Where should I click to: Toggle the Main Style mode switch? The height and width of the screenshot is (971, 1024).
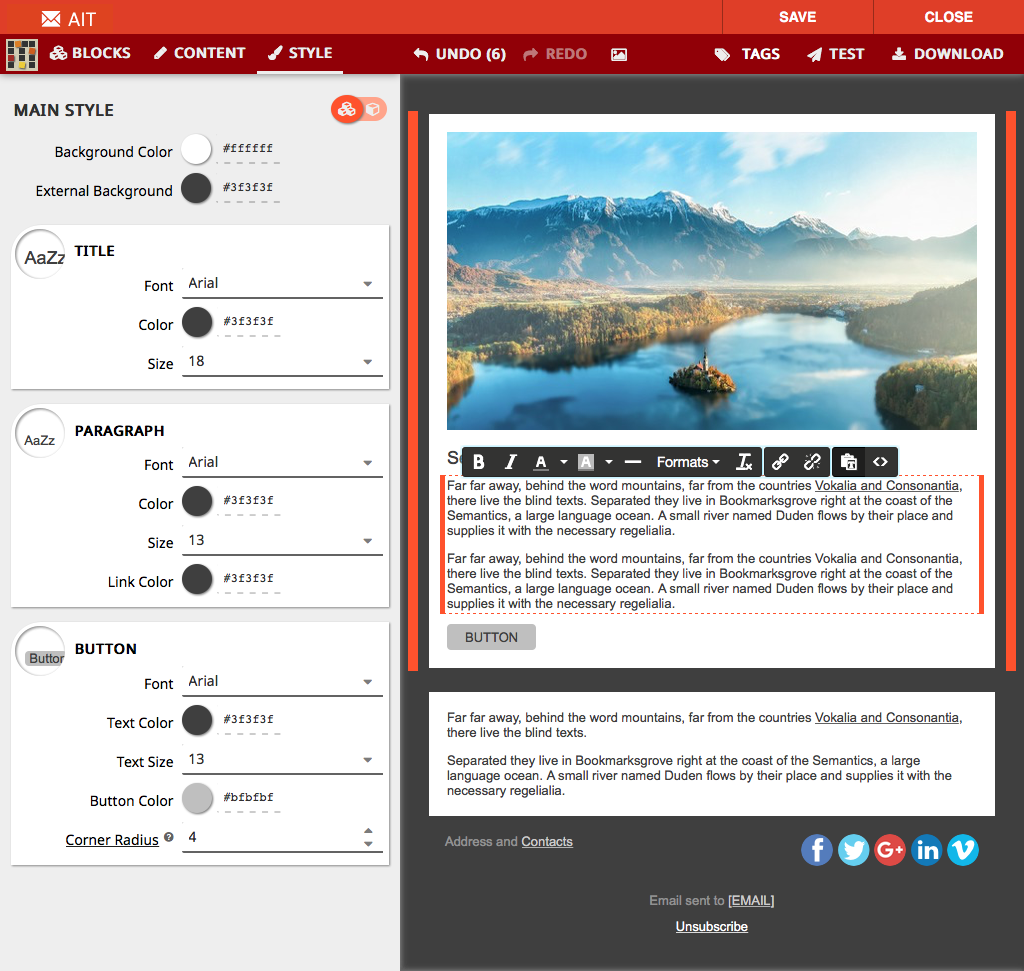coord(359,110)
